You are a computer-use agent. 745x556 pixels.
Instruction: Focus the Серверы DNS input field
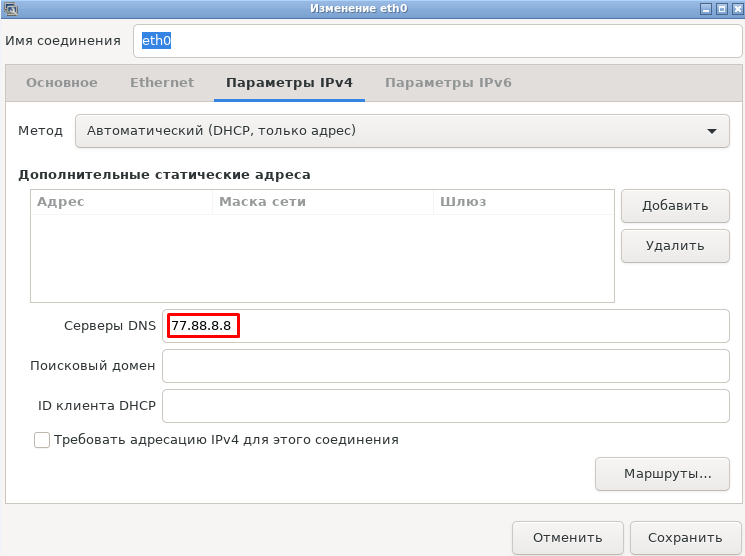point(446,326)
